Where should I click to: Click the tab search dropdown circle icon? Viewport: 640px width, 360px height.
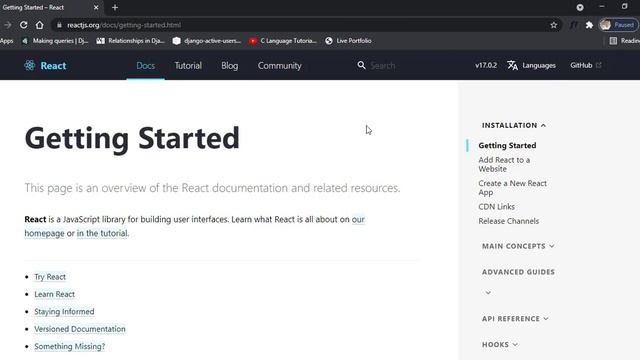(580, 7)
